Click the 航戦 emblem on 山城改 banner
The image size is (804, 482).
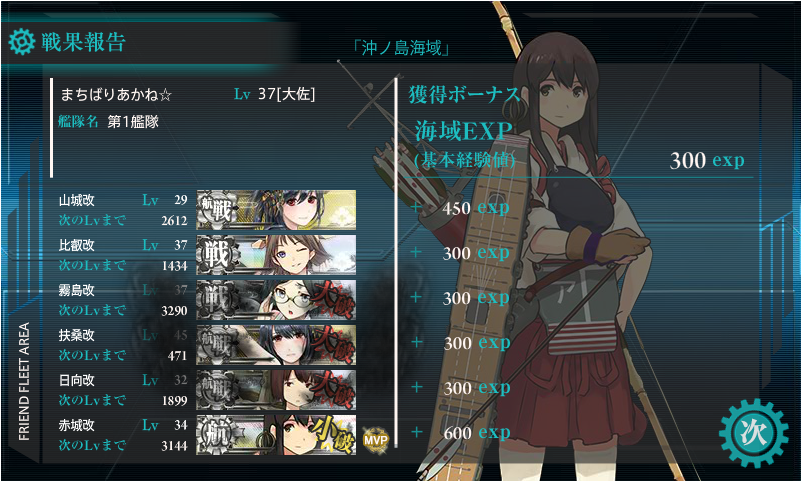(x=219, y=210)
